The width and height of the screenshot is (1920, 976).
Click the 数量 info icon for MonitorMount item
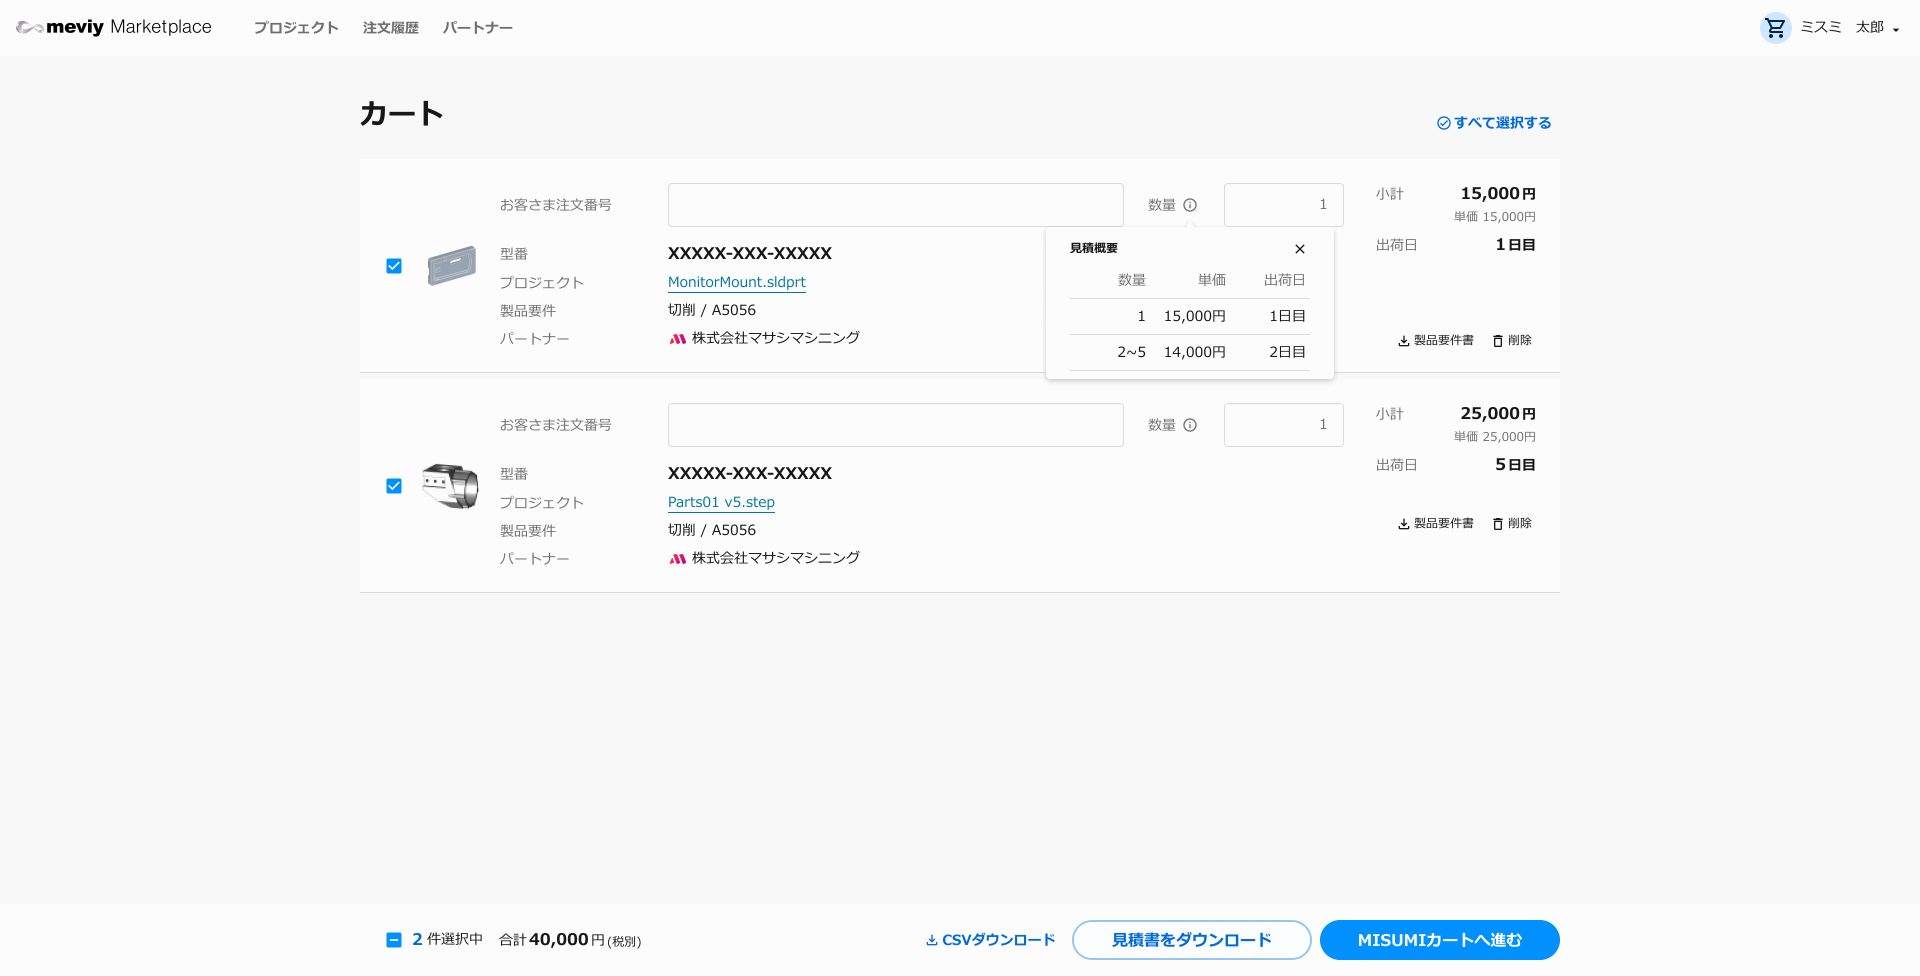[1190, 205]
